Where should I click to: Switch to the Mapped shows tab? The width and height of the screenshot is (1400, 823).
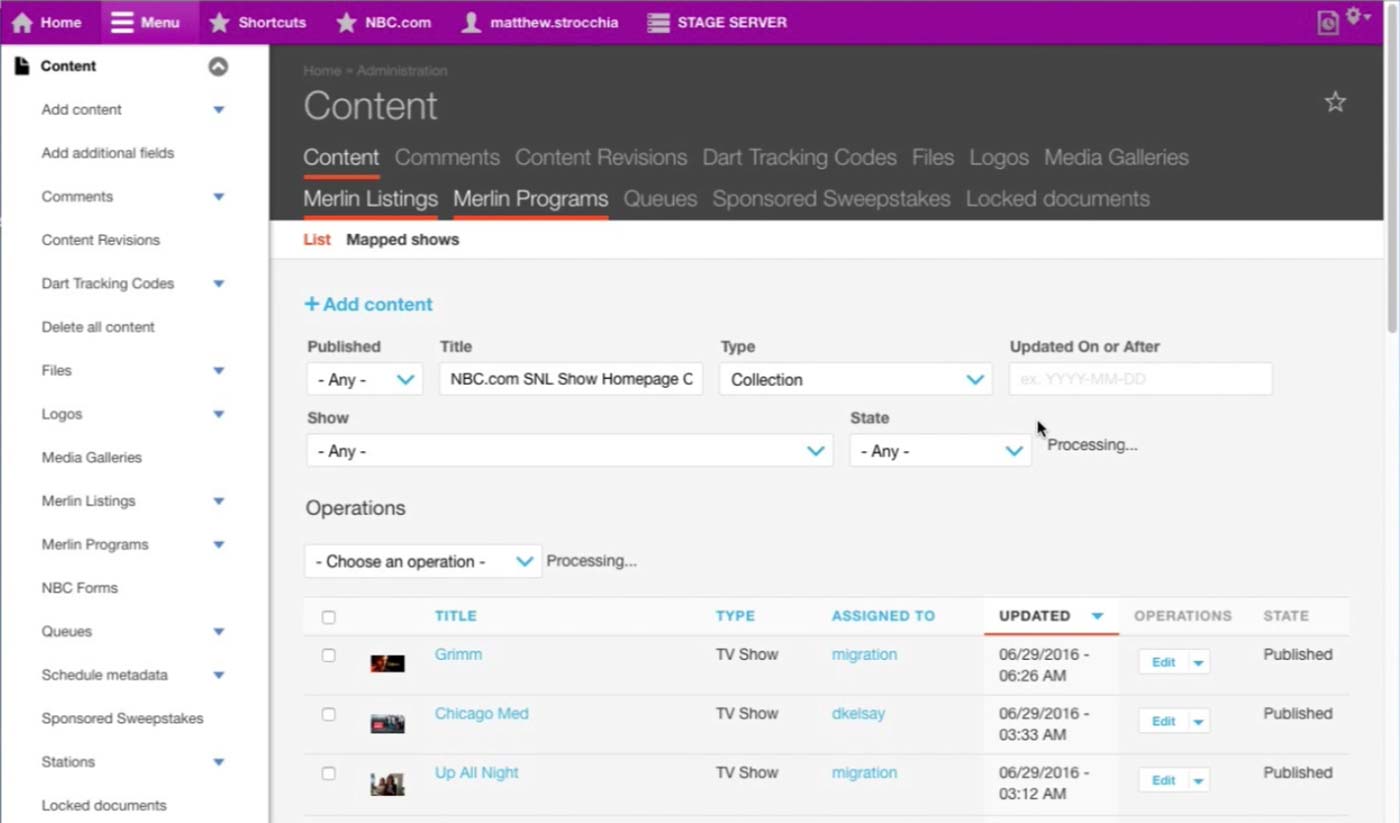402,240
